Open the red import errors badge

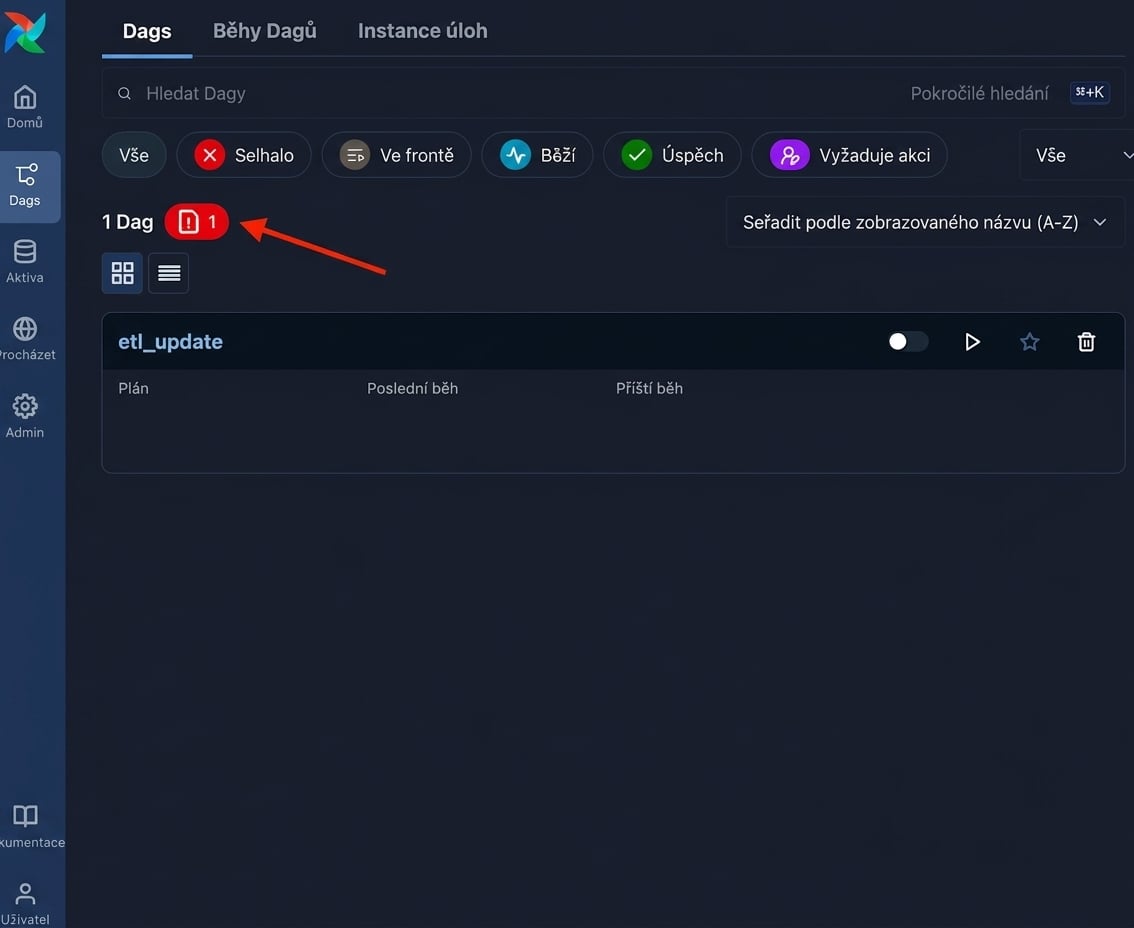coord(197,222)
